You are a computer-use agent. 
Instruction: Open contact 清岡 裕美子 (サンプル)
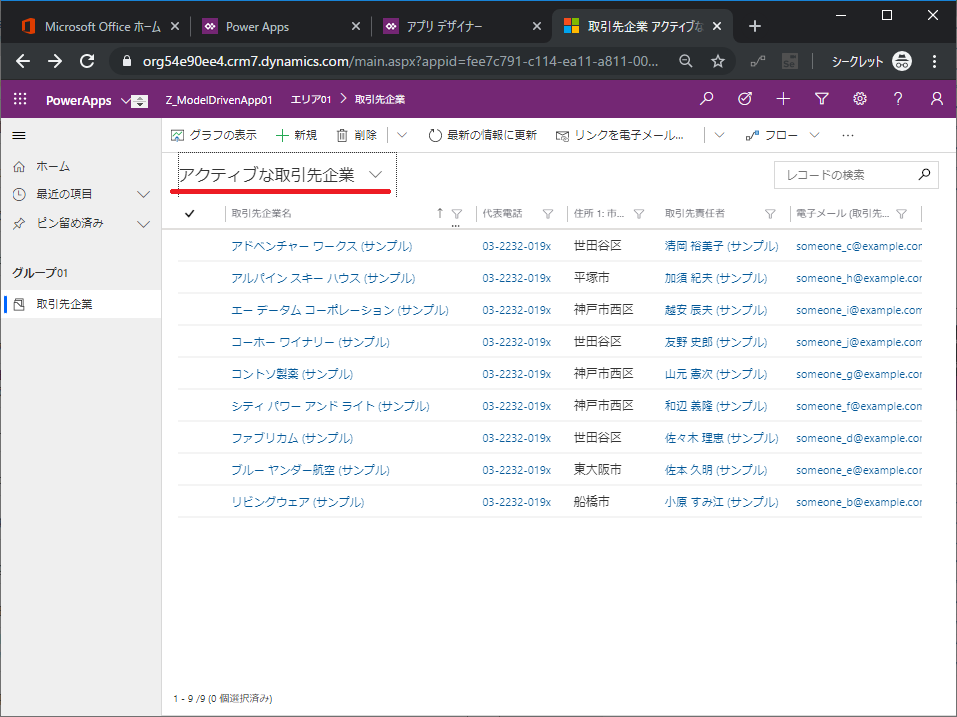[x=721, y=246]
